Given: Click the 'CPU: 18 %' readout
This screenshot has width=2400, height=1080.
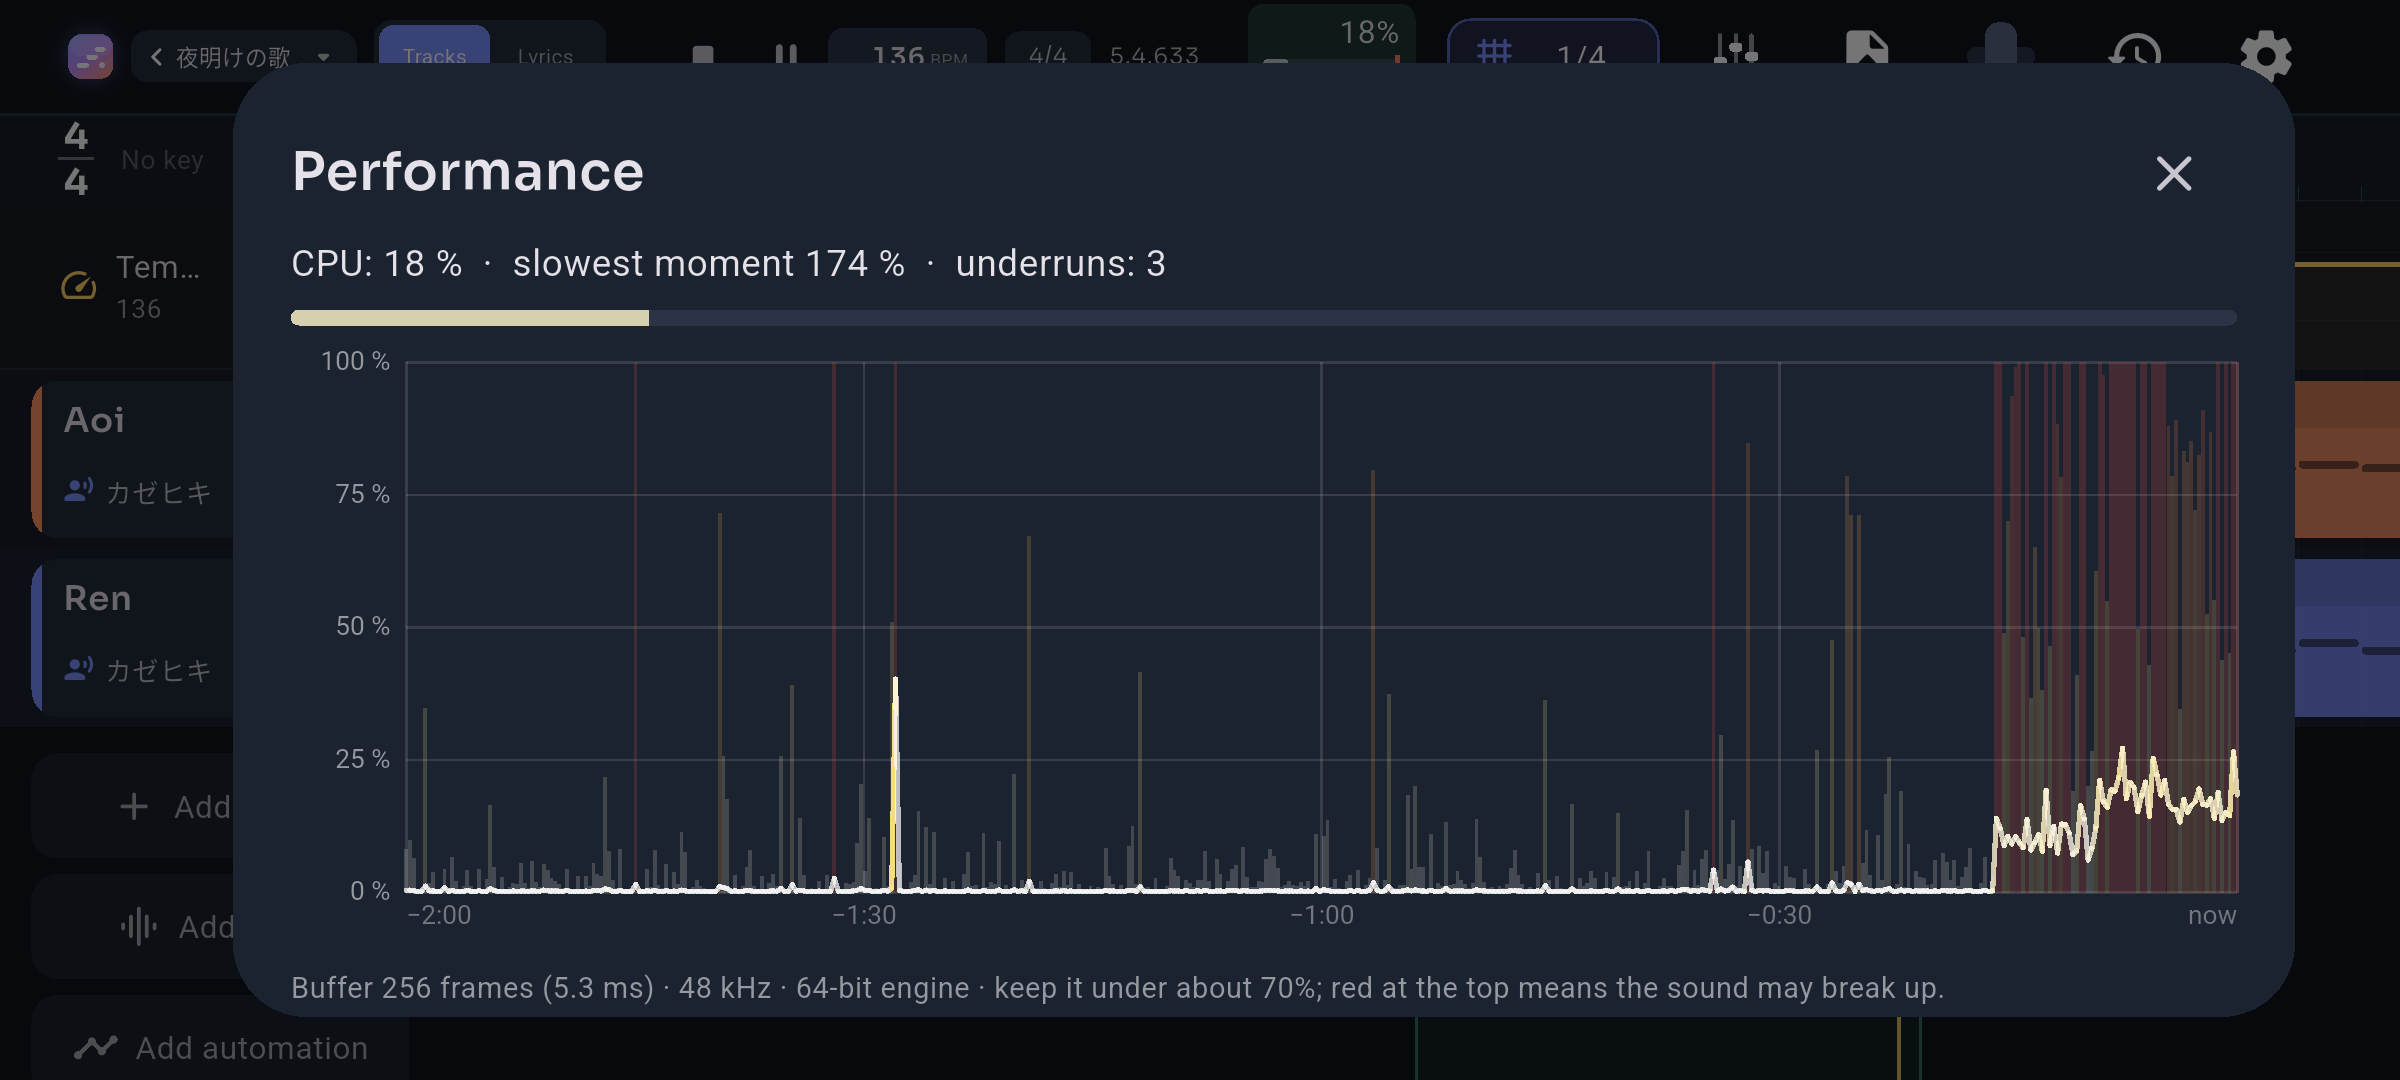Looking at the screenshot, I should [x=376, y=264].
